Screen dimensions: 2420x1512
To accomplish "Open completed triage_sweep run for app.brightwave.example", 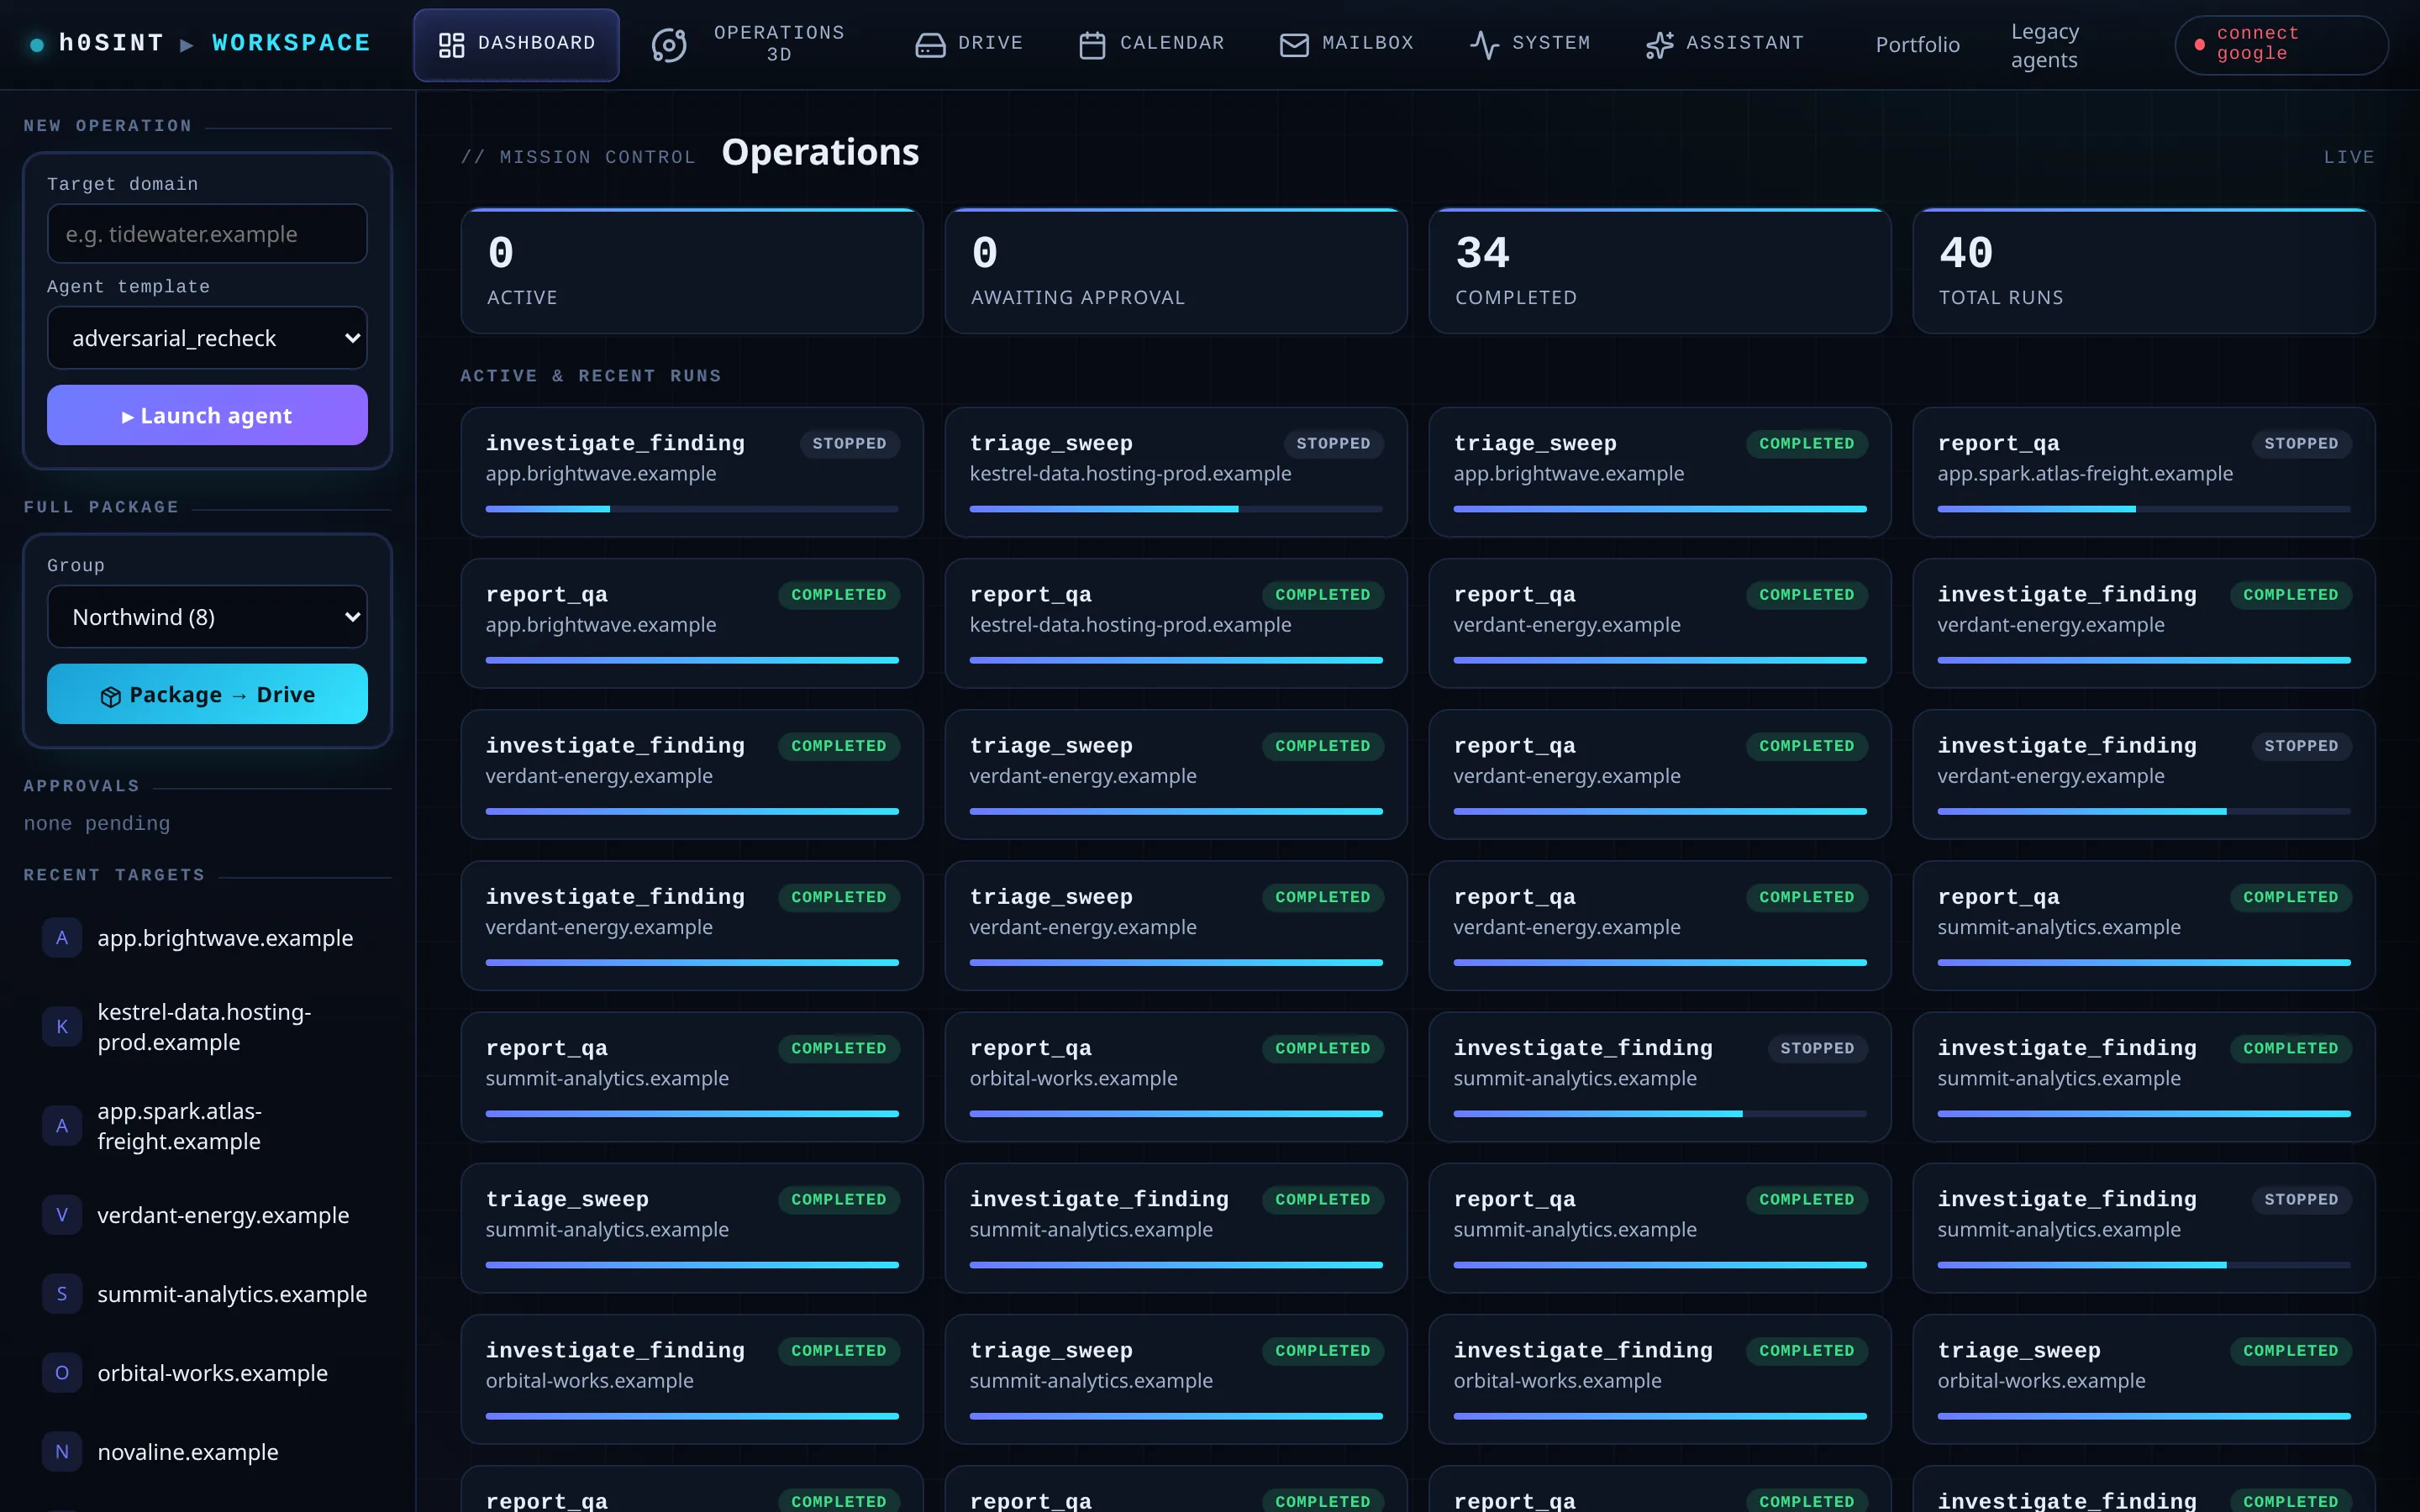I will click(x=1660, y=472).
